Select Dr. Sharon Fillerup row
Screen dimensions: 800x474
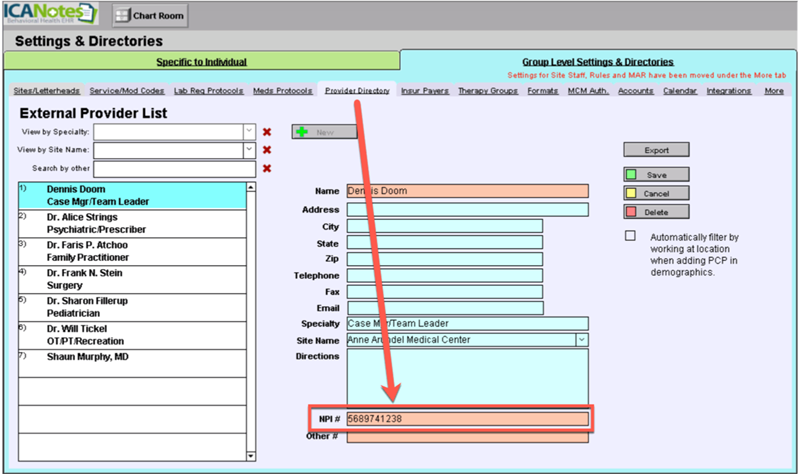point(132,307)
